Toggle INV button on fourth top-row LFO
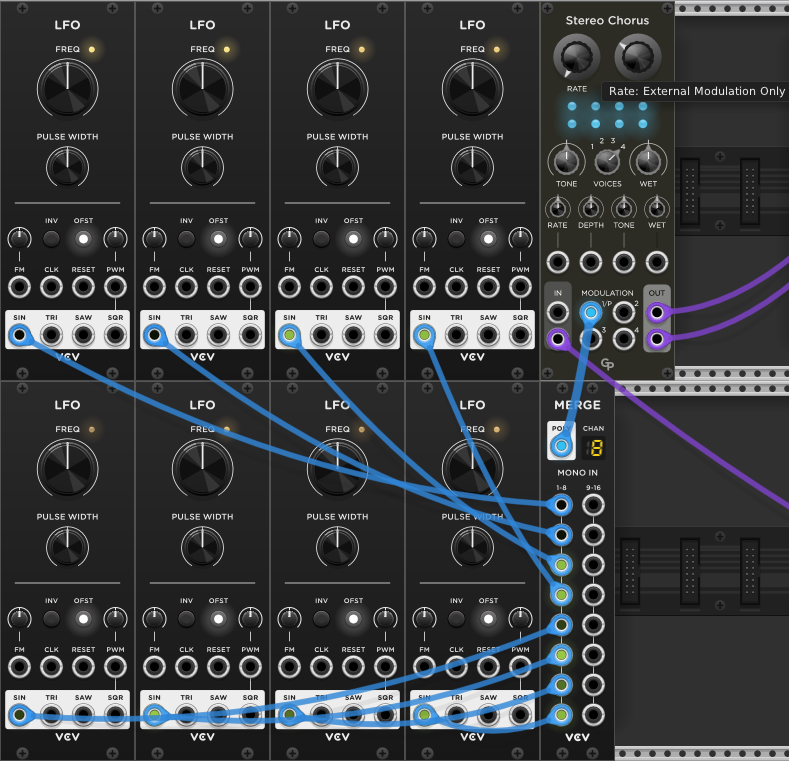This screenshot has height=761, width=789. (x=456, y=239)
